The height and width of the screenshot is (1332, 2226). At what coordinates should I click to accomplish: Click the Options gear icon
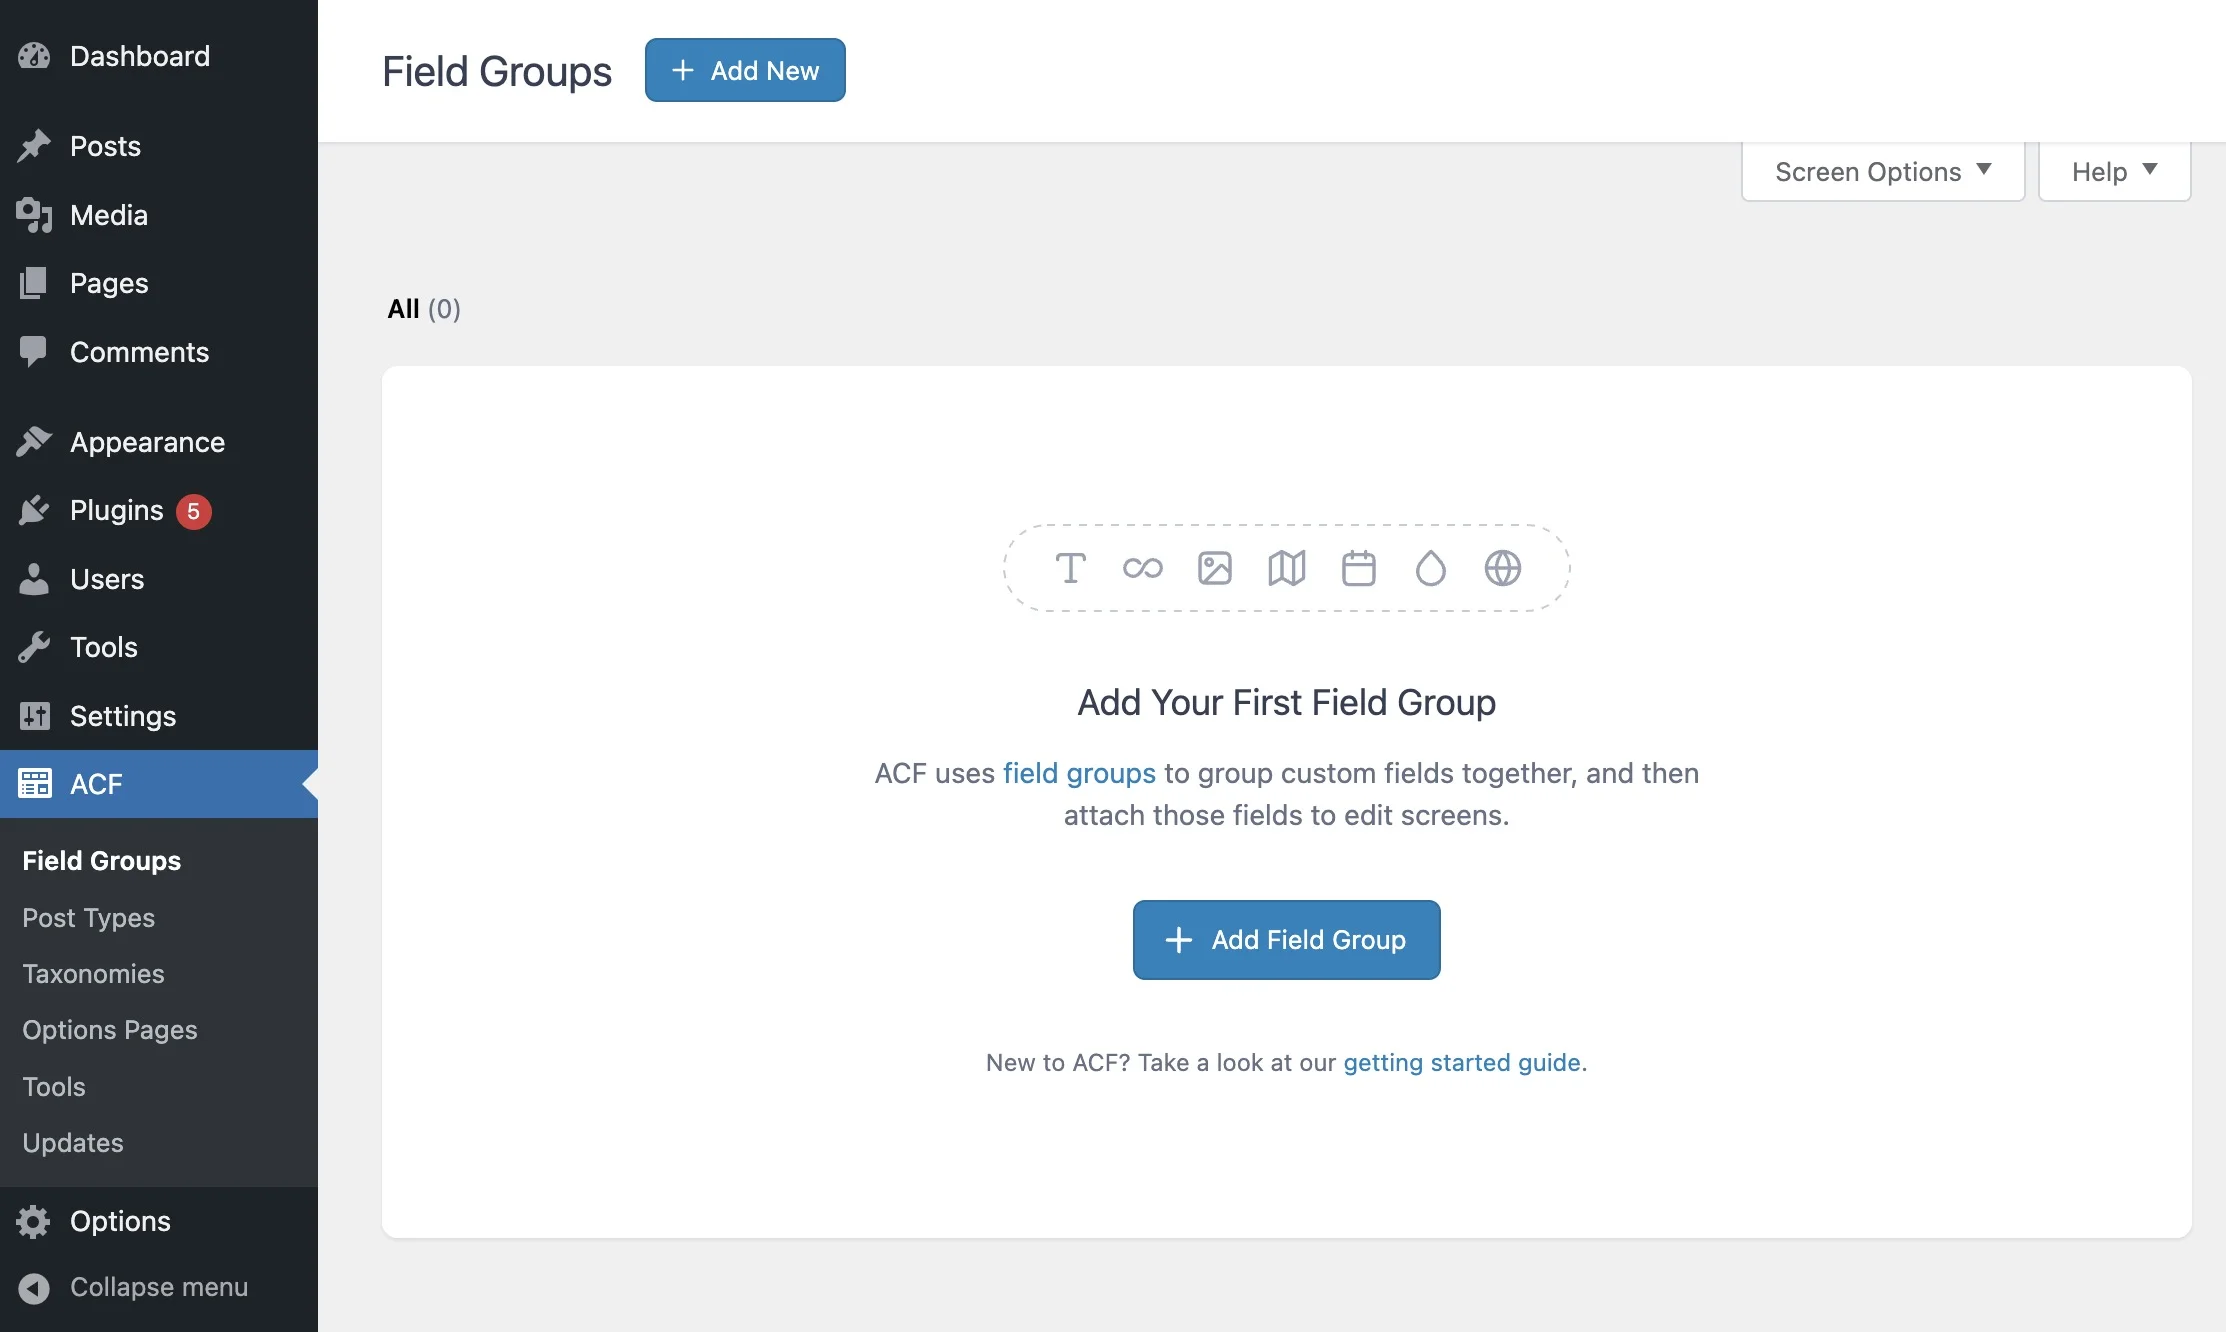tap(34, 1221)
